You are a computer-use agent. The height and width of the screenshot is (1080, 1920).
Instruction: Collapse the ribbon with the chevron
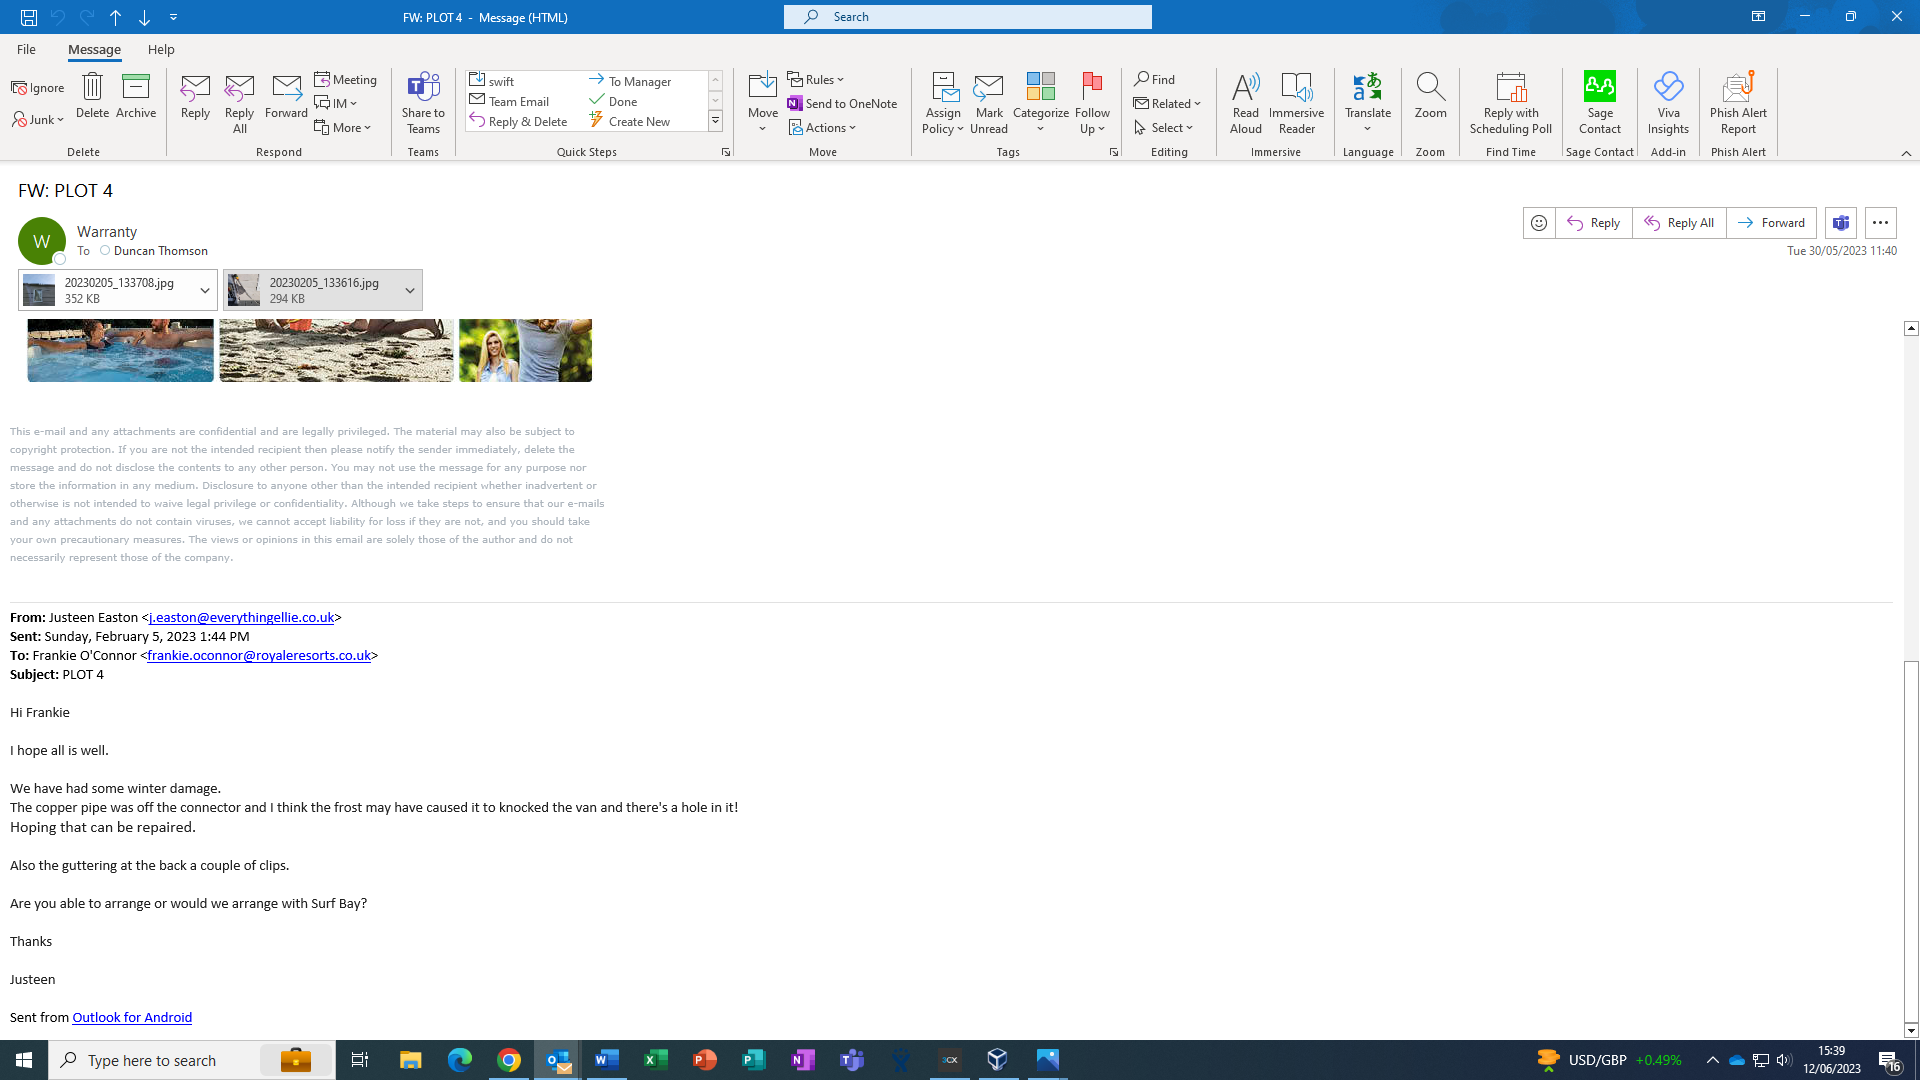pyautogui.click(x=1906, y=153)
